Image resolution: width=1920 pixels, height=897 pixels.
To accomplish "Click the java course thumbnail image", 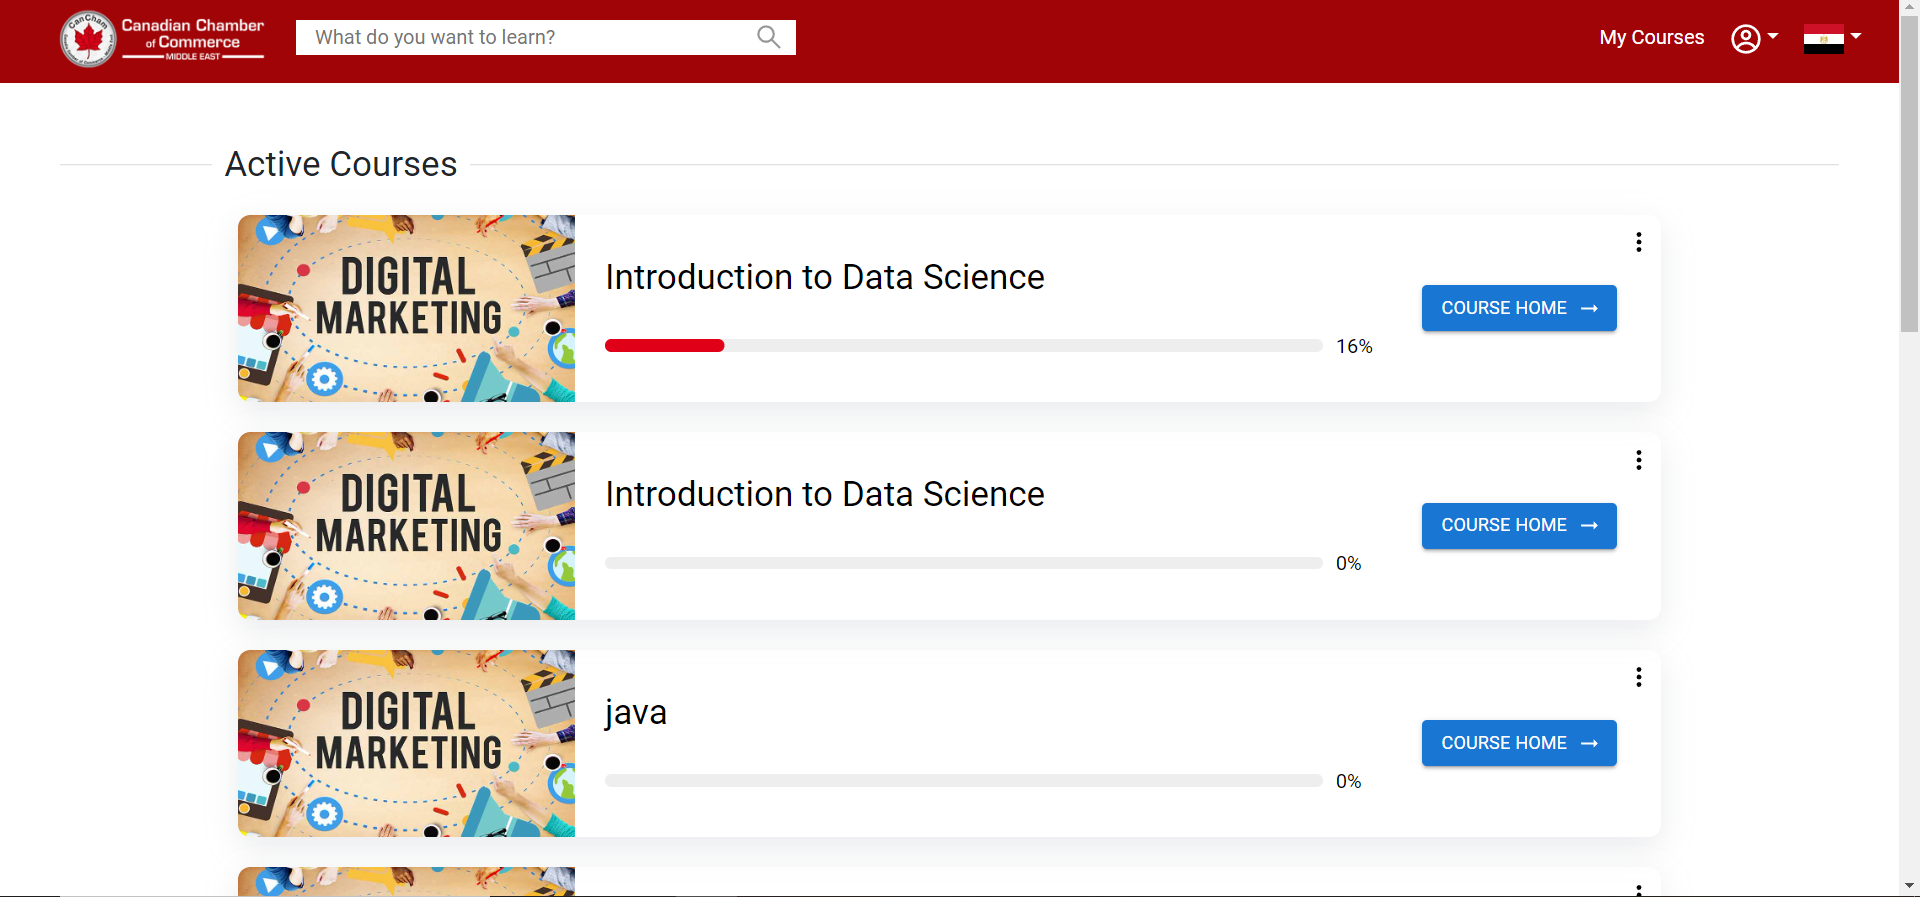I will [x=406, y=743].
